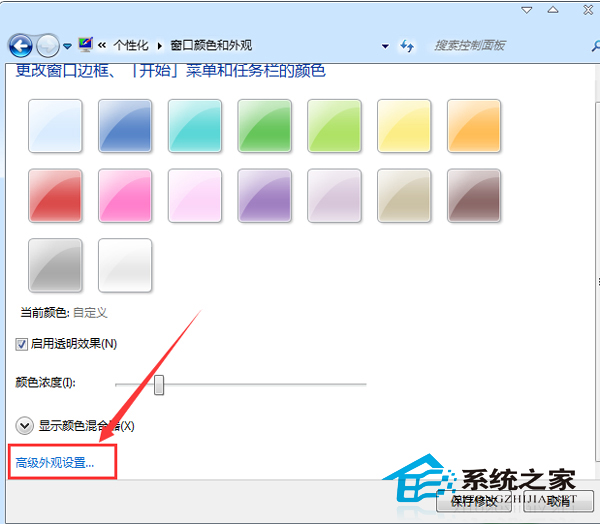Viewport: 600px width, 524px height.
Task: Open 高级外观设置 link
Action: 54,463
